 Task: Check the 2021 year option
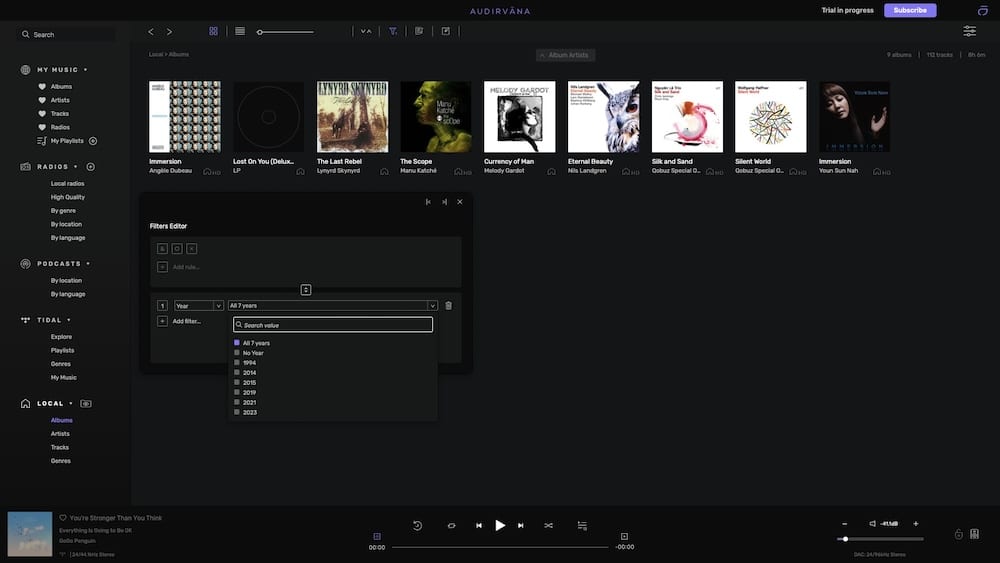(x=237, y=402)
